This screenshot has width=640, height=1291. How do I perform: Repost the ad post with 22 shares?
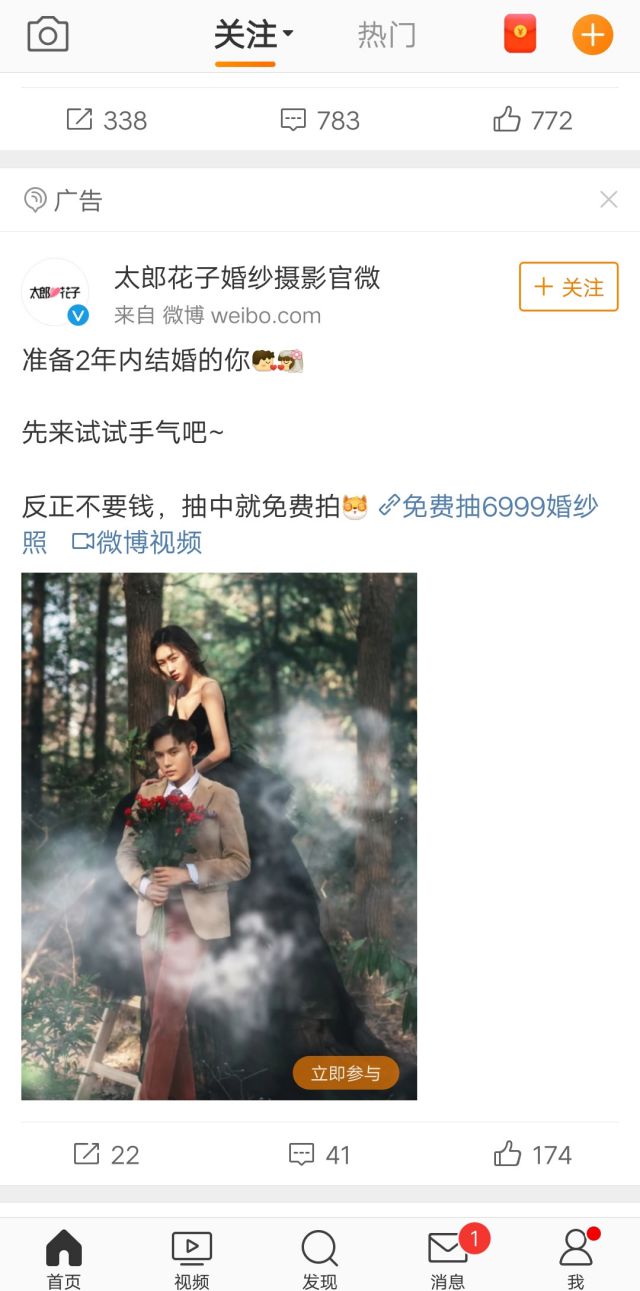pyautogui.click(x=106, y=1155)
